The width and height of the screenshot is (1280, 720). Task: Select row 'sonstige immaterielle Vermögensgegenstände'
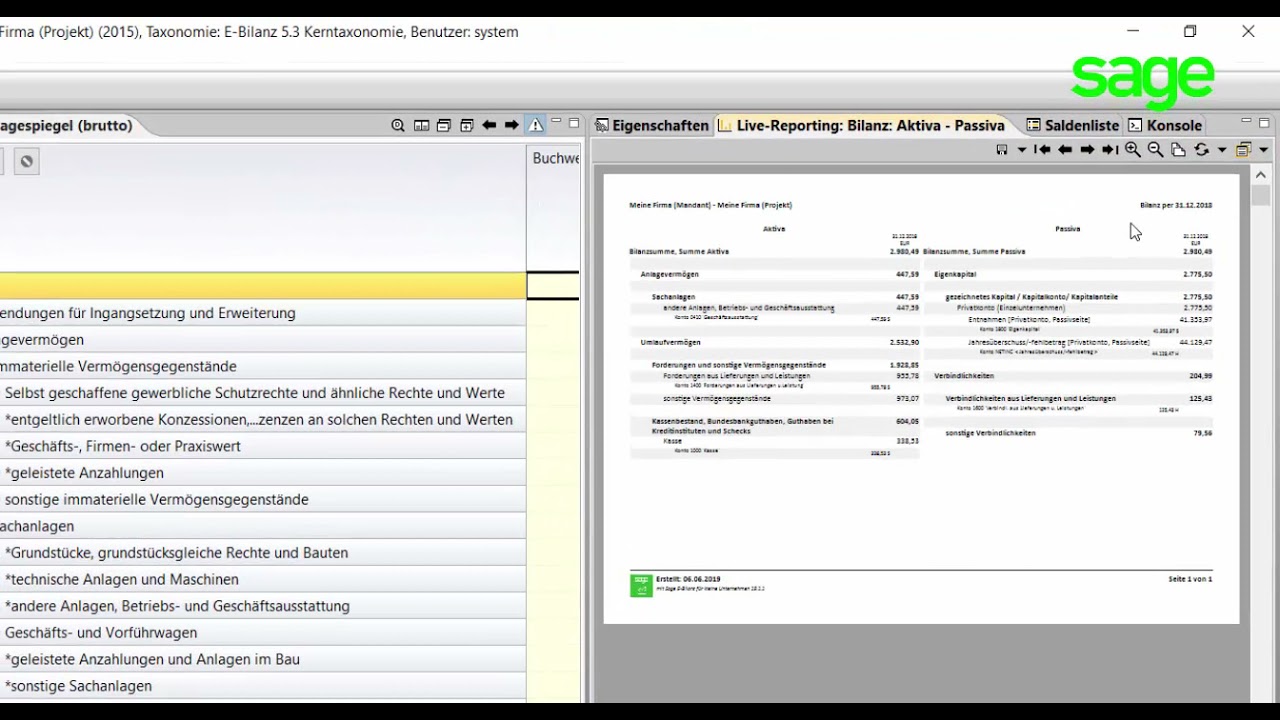click(x=263, y=499)
